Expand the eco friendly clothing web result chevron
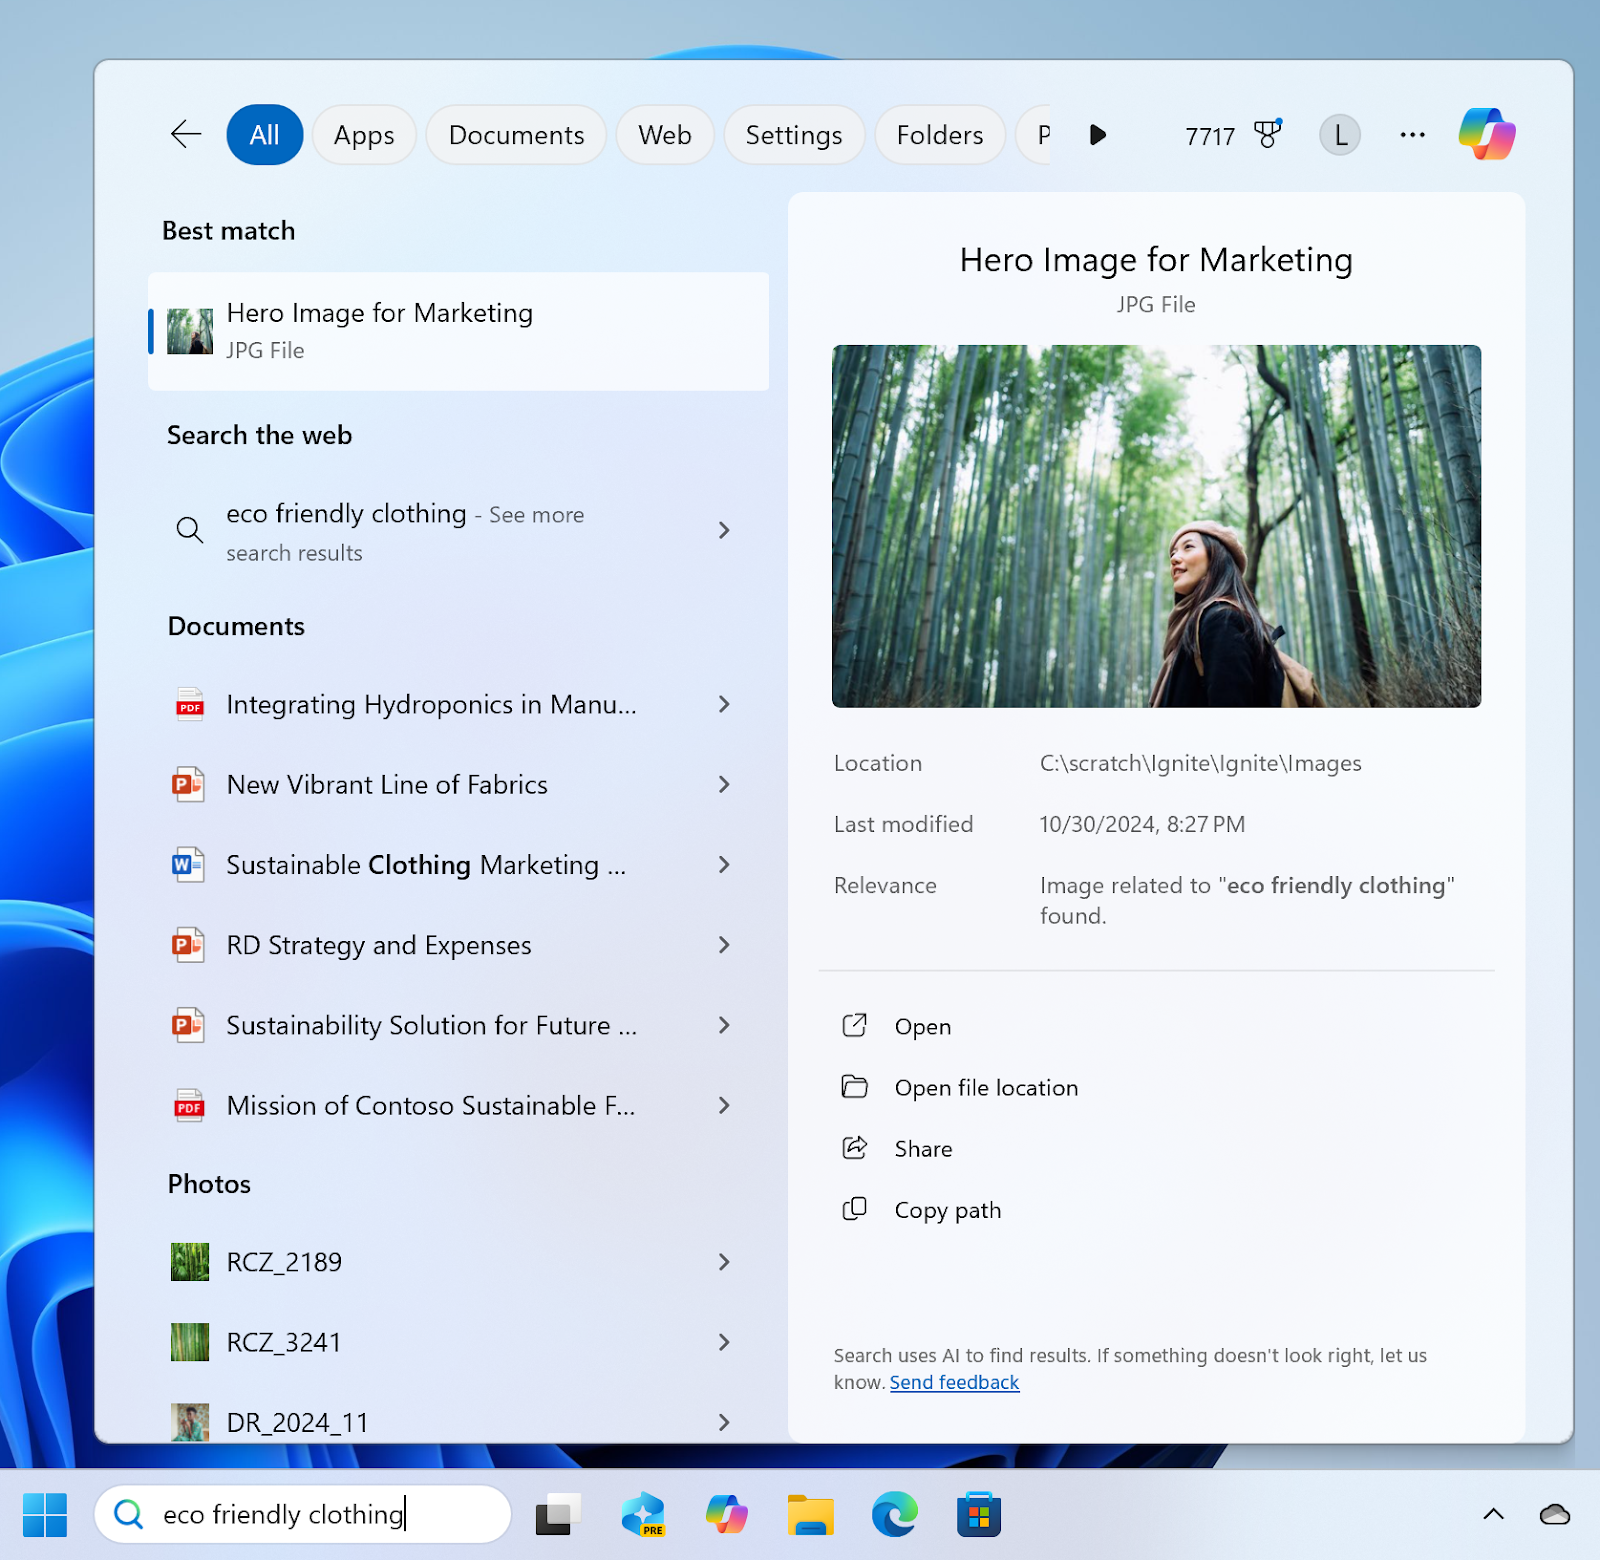 [725, 530]
